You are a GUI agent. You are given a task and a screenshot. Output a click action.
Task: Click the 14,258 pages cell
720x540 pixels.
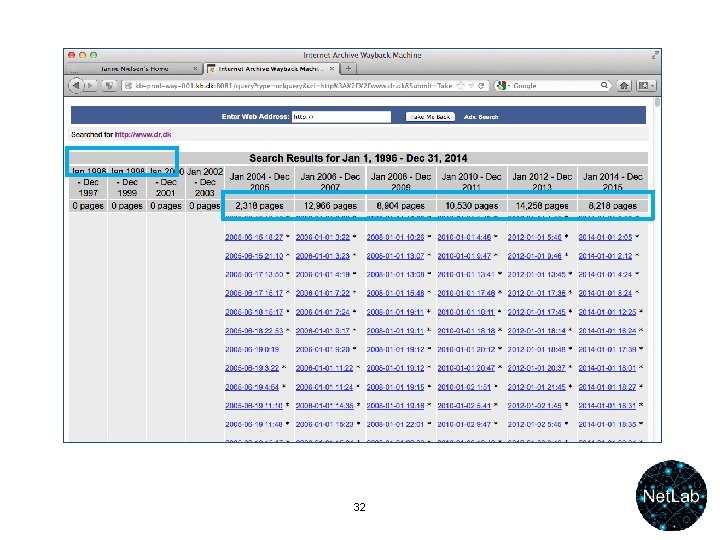tap(542, 206)
